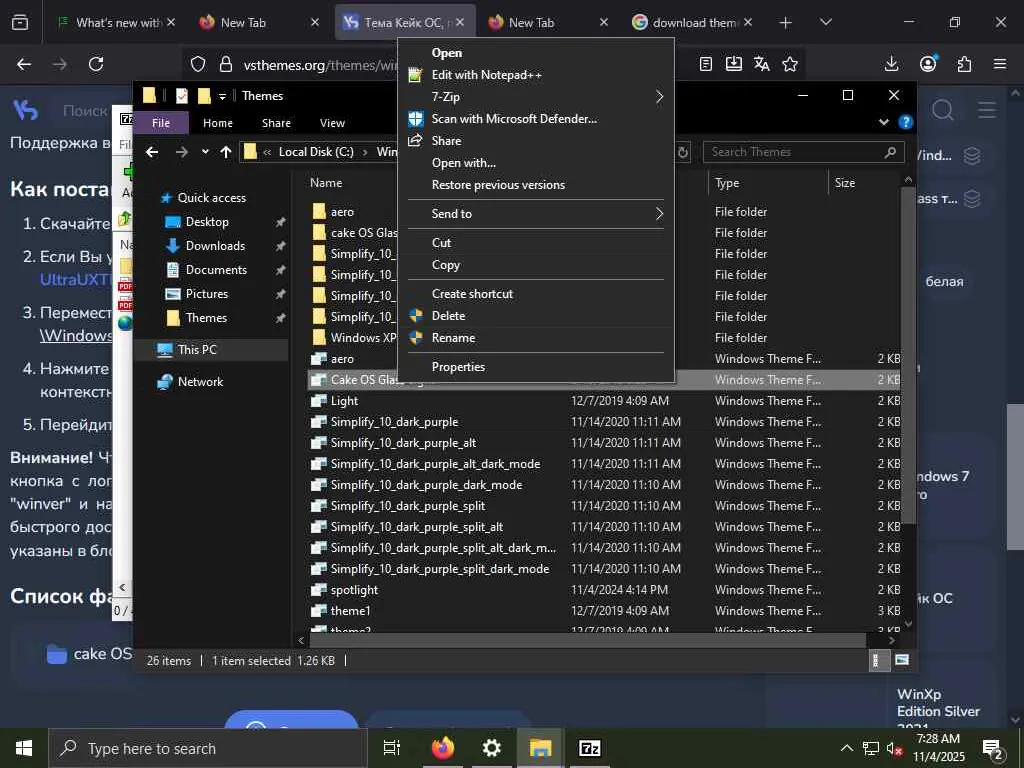Open the File tab in Explorer

tap(161, 123)
